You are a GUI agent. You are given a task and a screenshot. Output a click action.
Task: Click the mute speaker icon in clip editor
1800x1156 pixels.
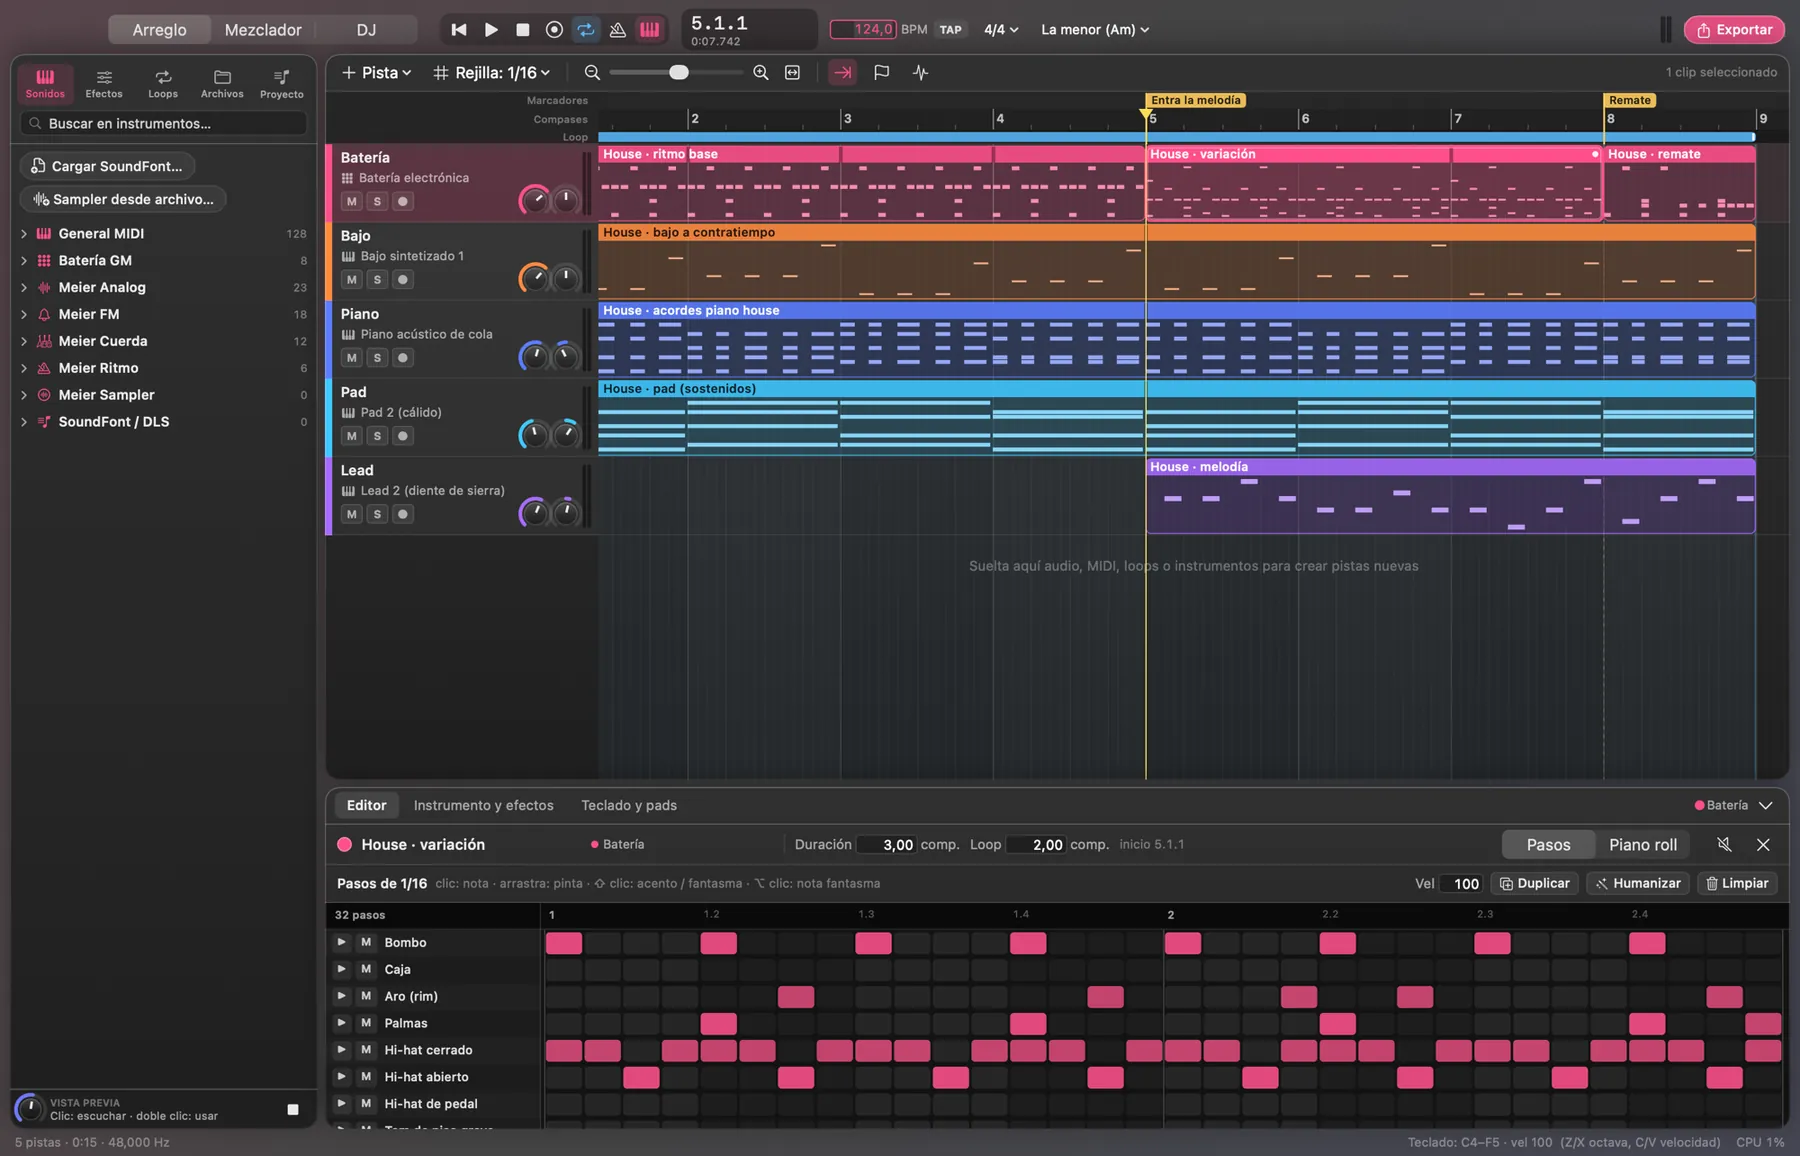[x=1724, y=845]
